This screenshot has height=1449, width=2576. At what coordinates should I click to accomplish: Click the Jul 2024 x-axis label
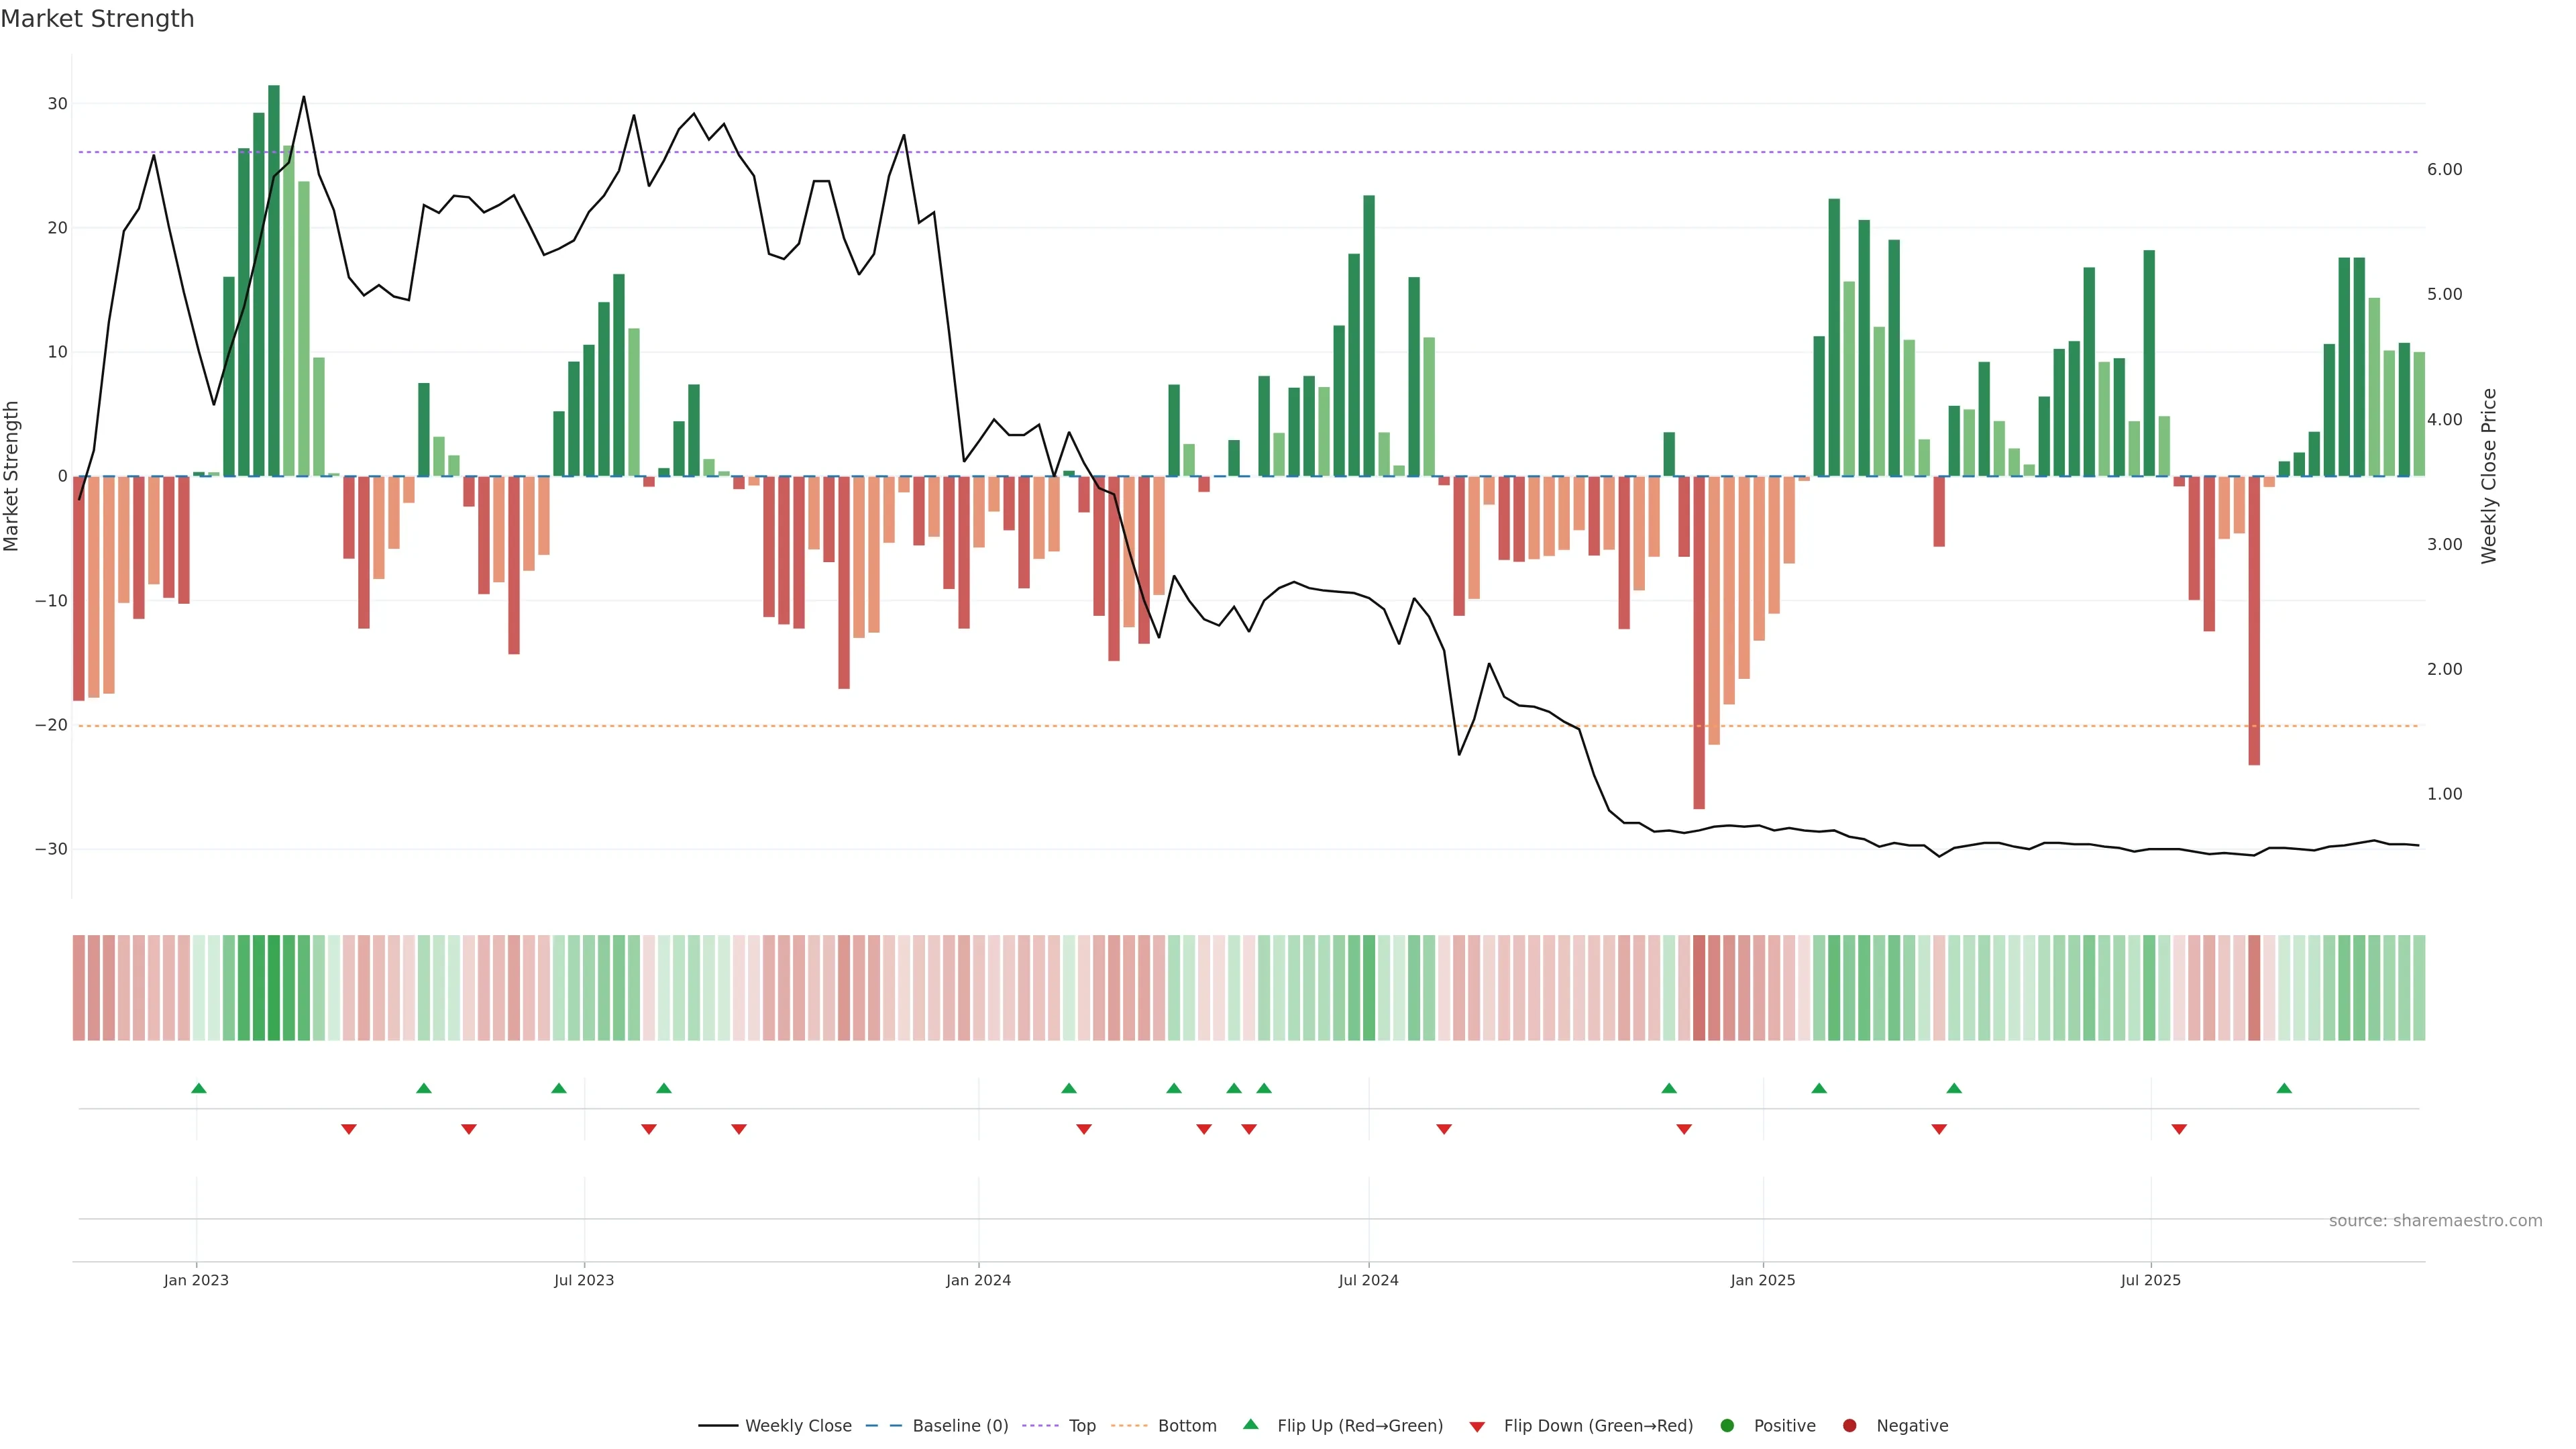click(x=1368, y=1280)
